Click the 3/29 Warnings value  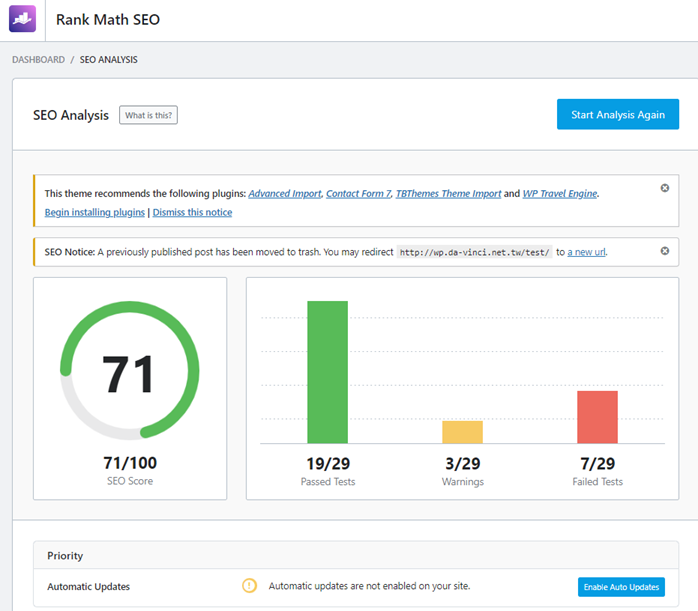(x=463, y=464)
